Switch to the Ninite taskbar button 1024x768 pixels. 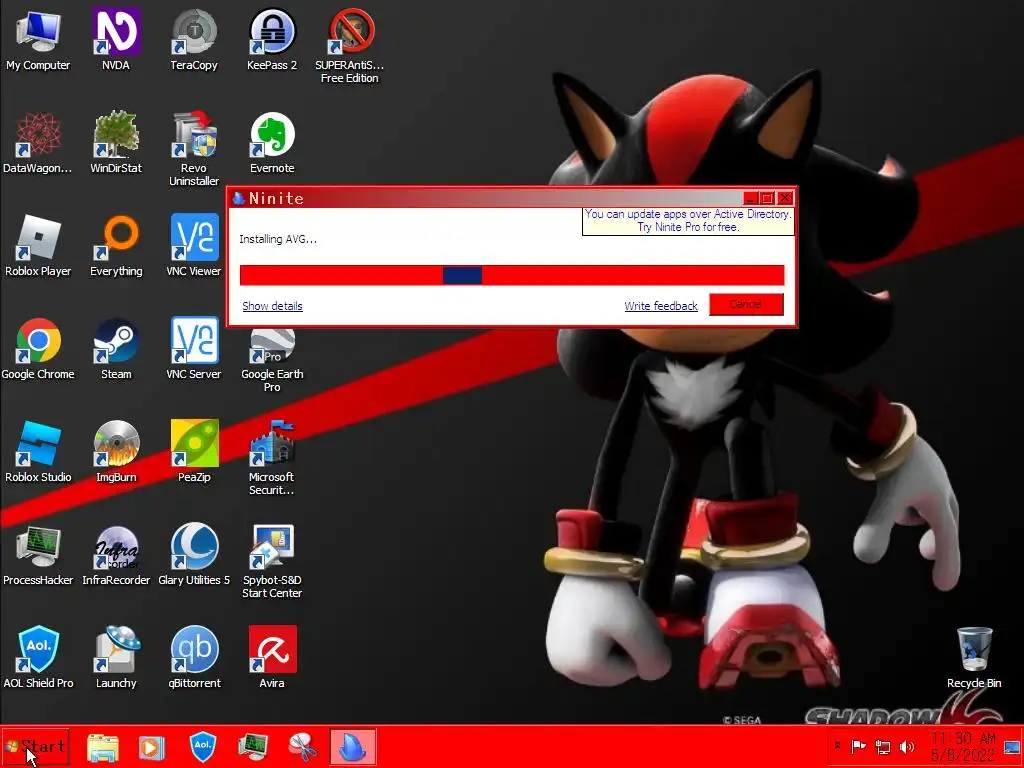point(353,747)
